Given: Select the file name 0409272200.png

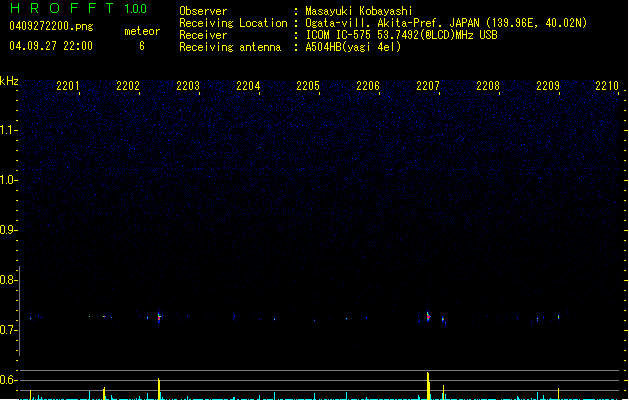Looking at the screenshot, I should pyautogui.click(x=51, y=26).
